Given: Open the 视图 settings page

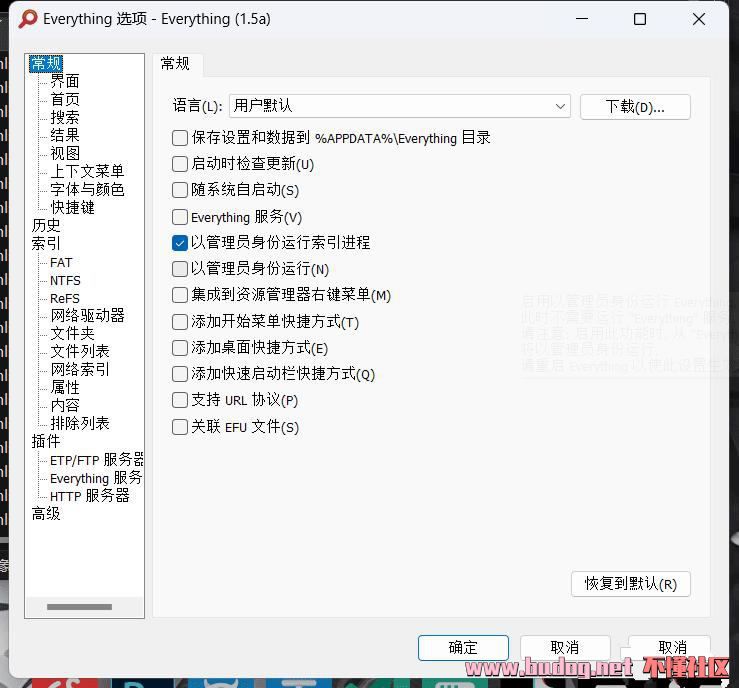Looking at the screenshot, I should (x=65, y=153).
